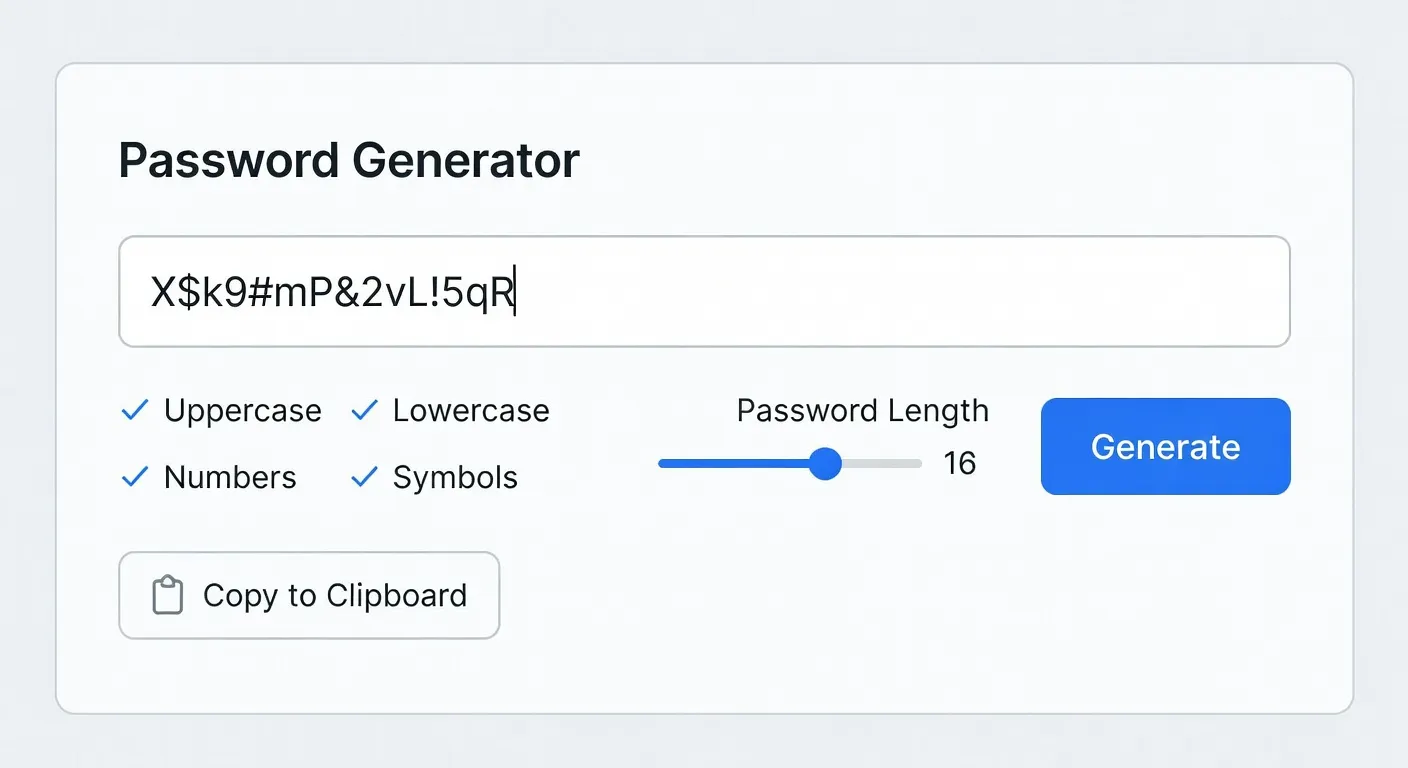Click the Uppercase label text
1408x768 pixels.
pyautogui.click(x=242, y=410)
